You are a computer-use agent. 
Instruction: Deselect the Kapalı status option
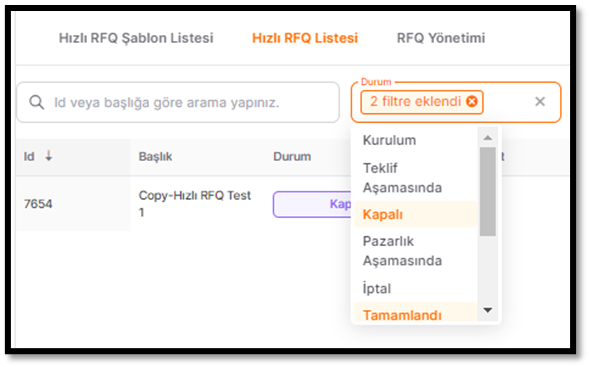click(x=415, y=214)
